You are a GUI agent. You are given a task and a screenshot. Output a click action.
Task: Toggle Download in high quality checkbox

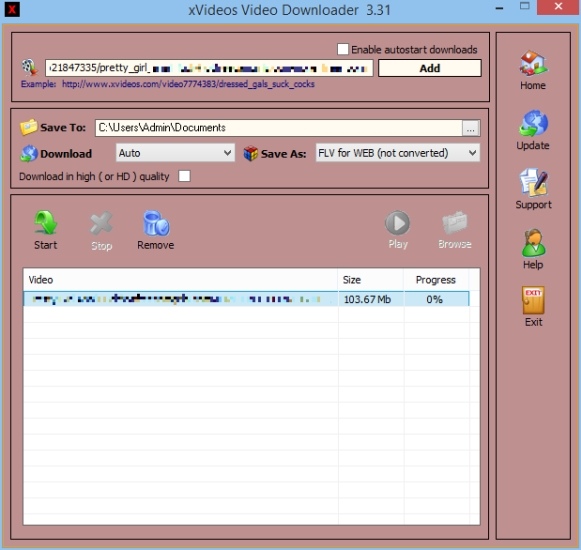tap(185, 176)
